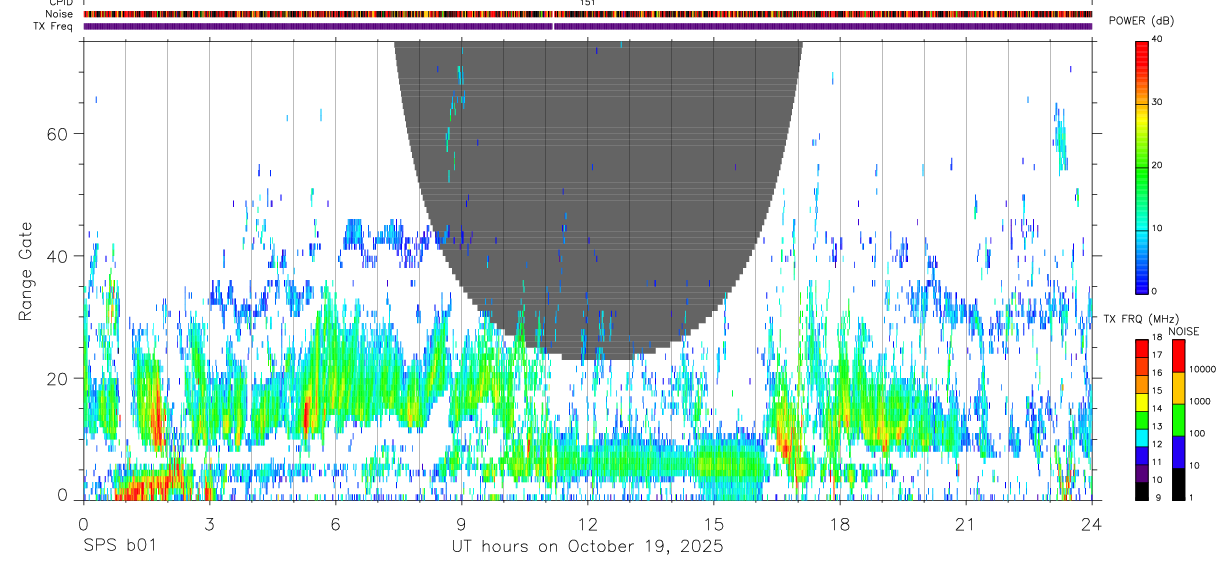Click the 9 tick on UT hours axis
1228x567 pixels.
click(461, 524)
